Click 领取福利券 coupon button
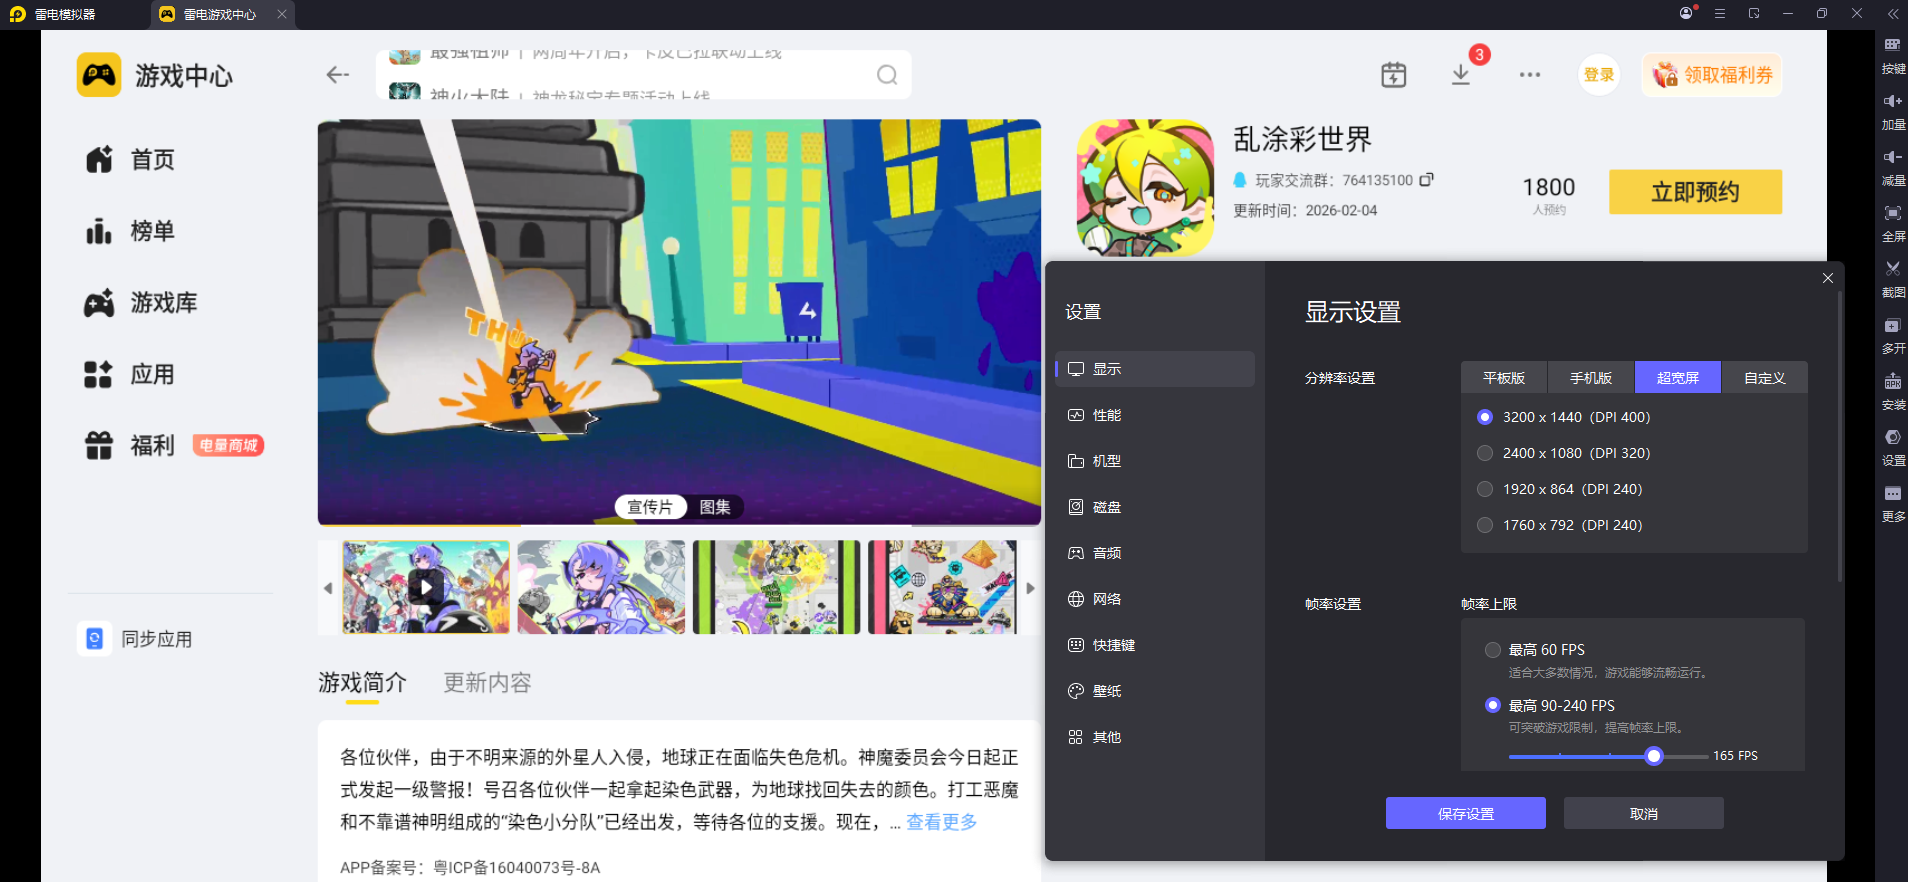The width and height of the screenshot is (1908, 882). (x=1712, y=75)
